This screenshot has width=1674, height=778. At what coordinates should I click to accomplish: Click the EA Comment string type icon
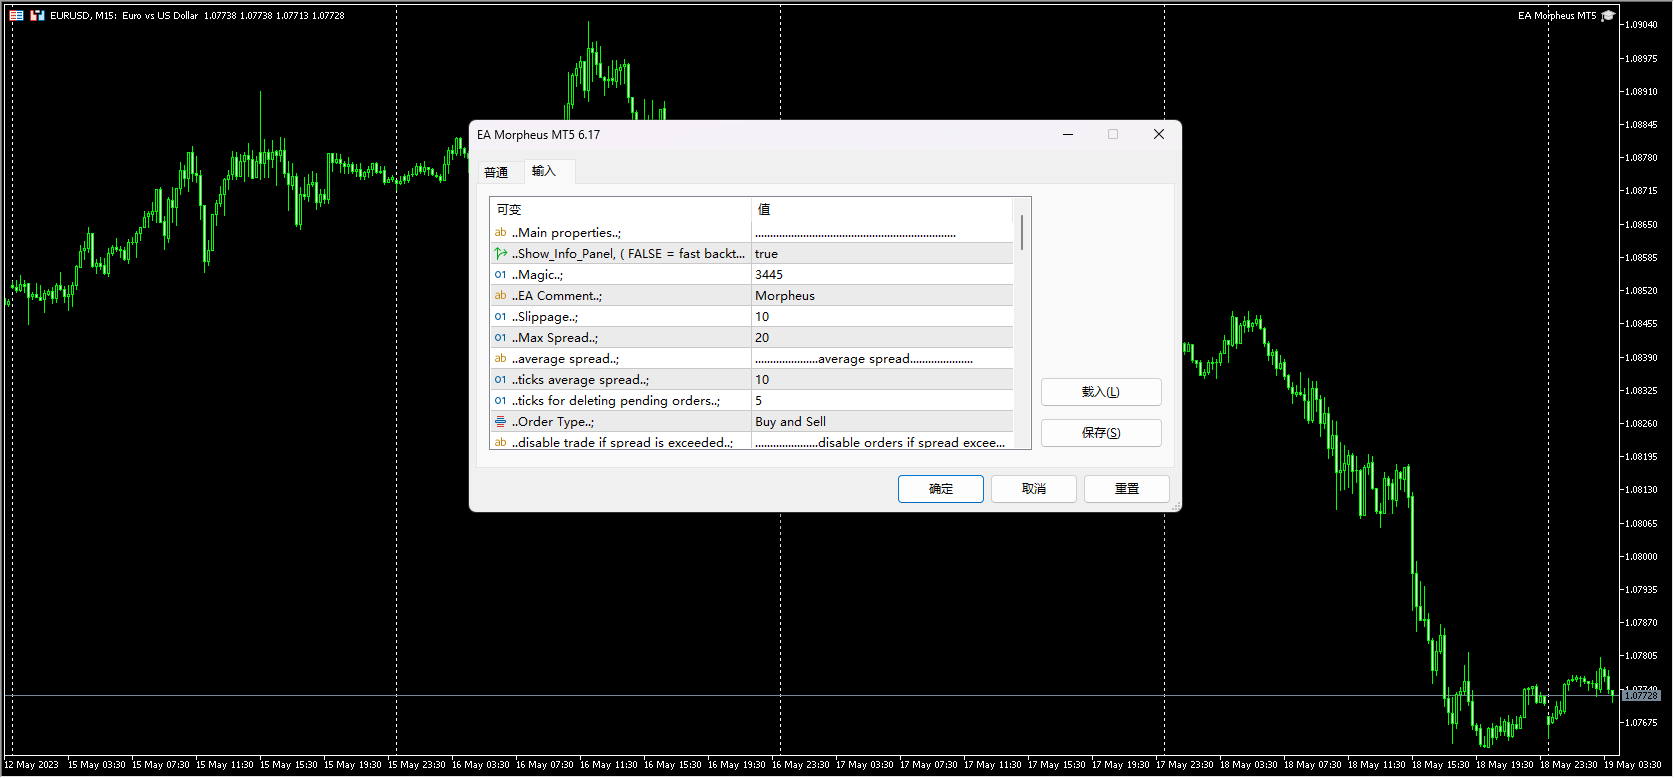pyautogui.click(x=500, y=296)
